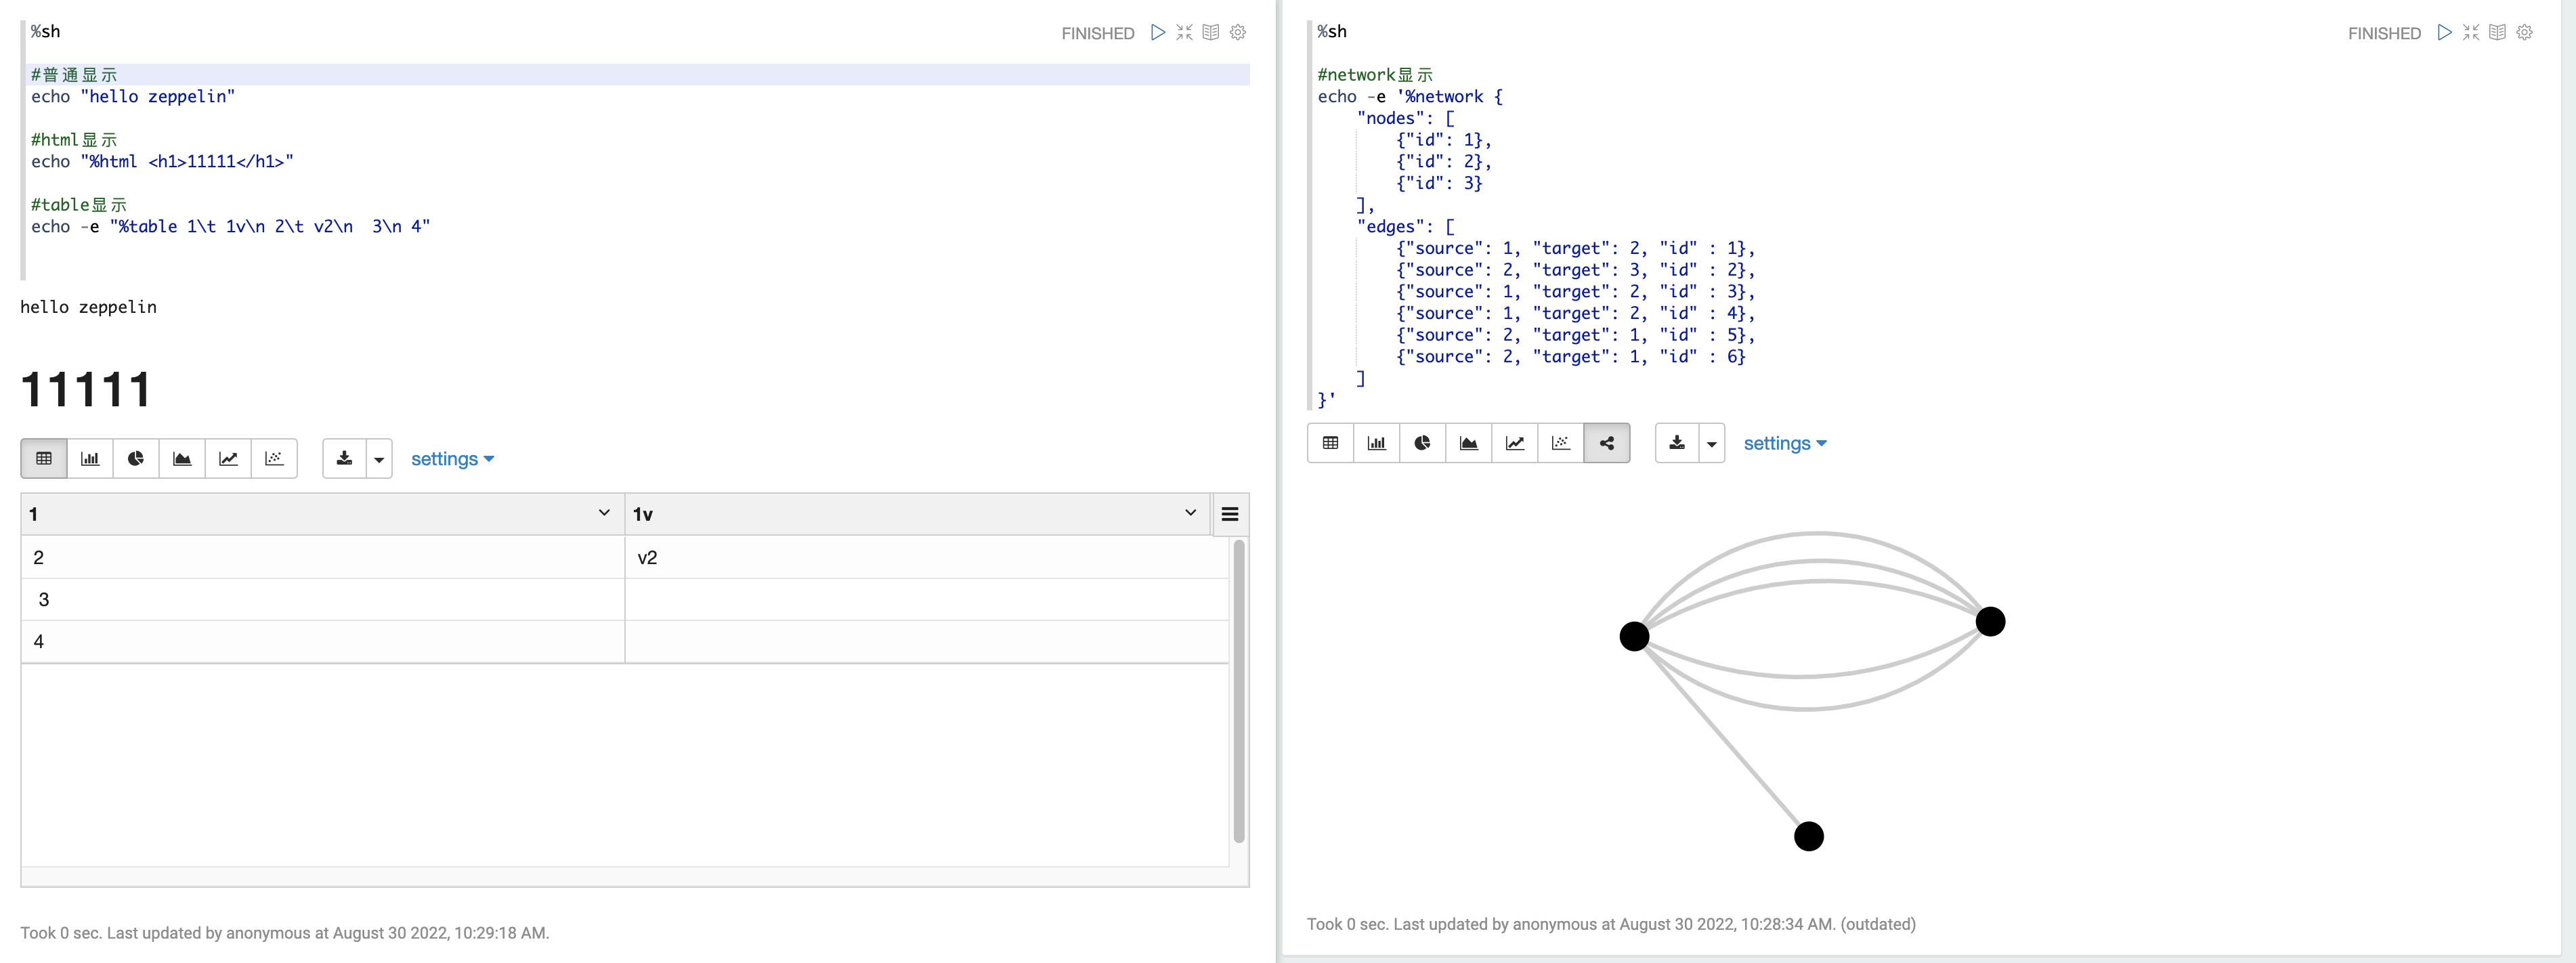This screenshot has height=963, width=2576.
Task: Switch left result to bar chart
Action: click(x=90, y=459)
